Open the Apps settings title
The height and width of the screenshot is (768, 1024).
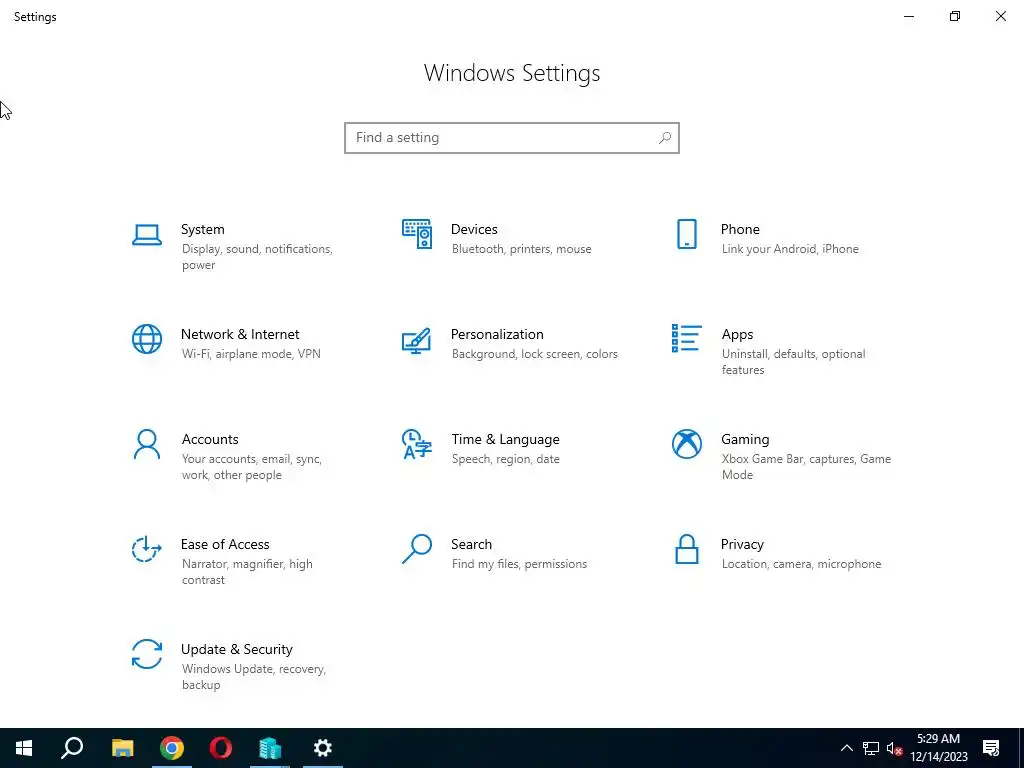(737, 334)
